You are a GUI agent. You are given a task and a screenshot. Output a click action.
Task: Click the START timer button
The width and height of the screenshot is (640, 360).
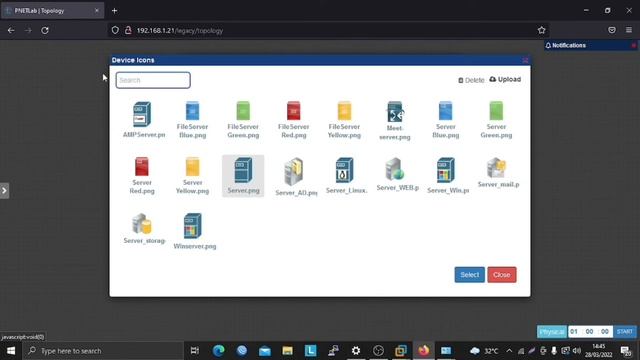click(624, 331)
